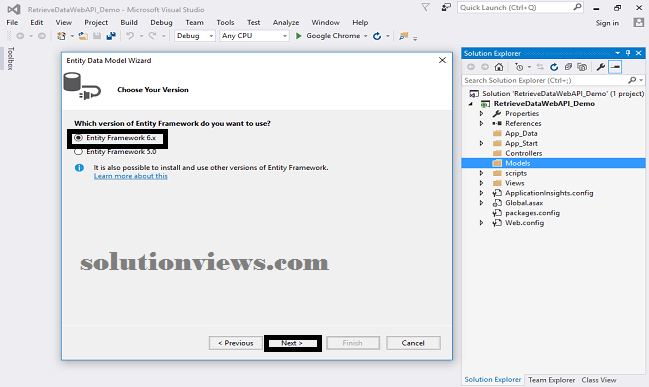Open the Tools menu
649x387 pixels.
pos(225,22)
